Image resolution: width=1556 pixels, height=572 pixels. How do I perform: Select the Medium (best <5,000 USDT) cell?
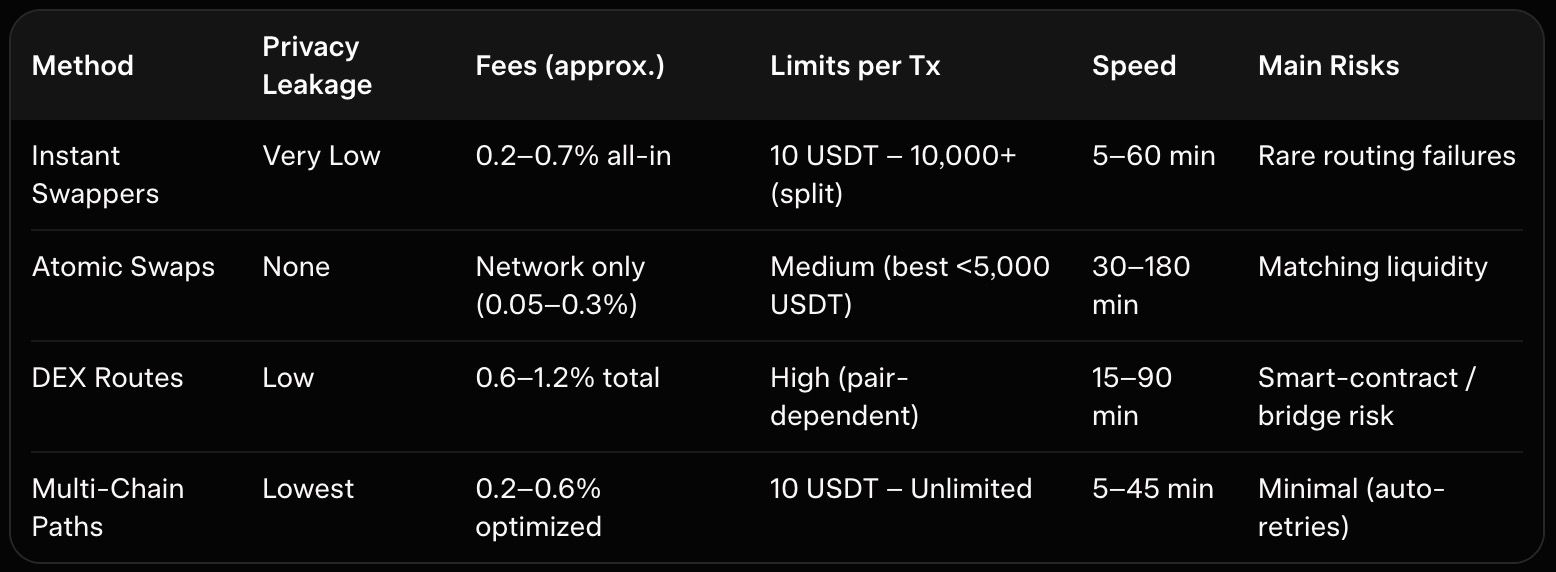pyautogui.click(x=910, y=285)
